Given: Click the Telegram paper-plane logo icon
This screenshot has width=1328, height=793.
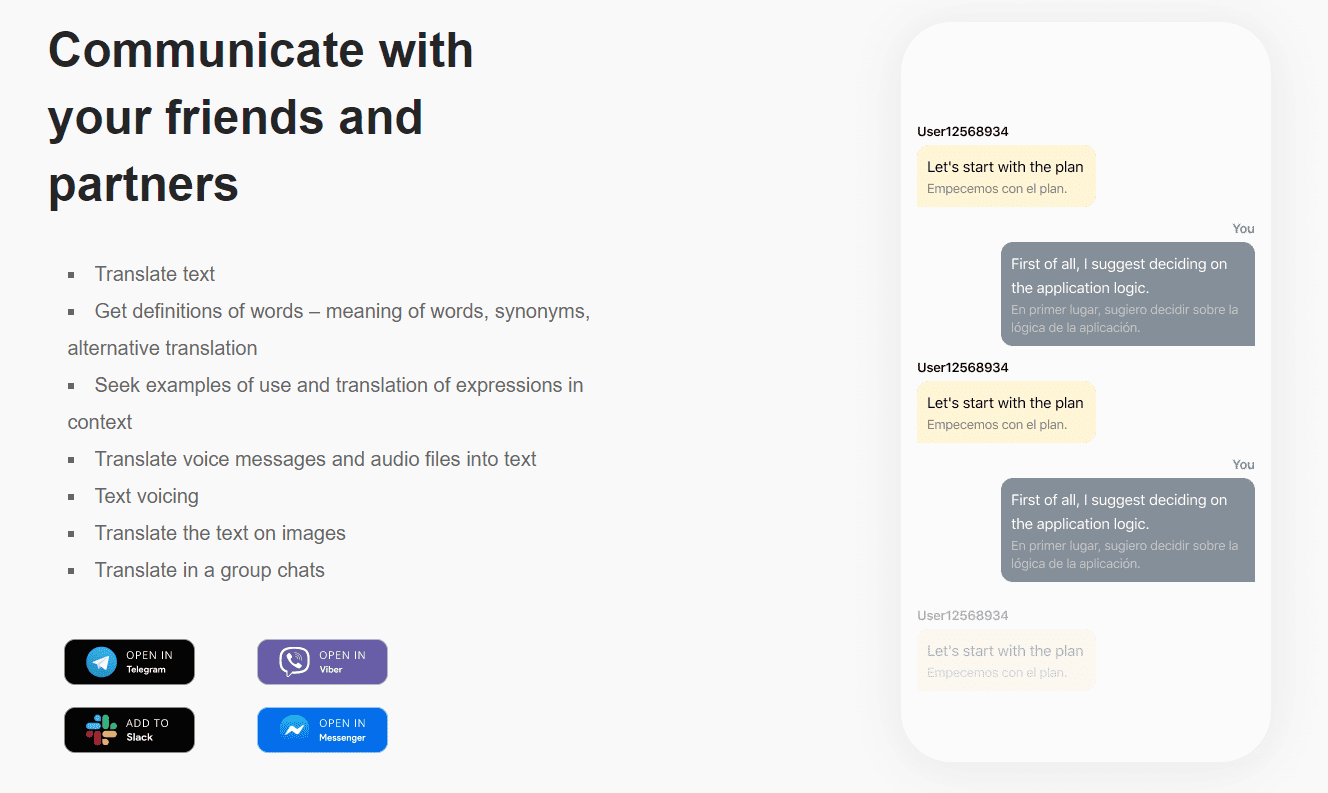Looking at the screenshot, I should tap(101, 662).
